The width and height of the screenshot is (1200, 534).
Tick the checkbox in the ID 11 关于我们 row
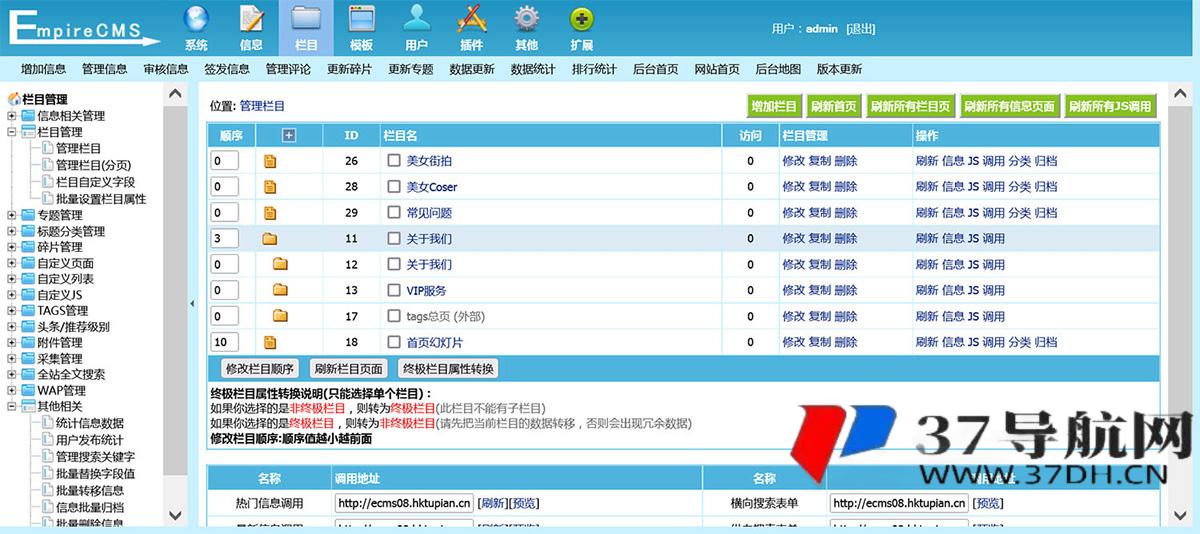[394, 239]
